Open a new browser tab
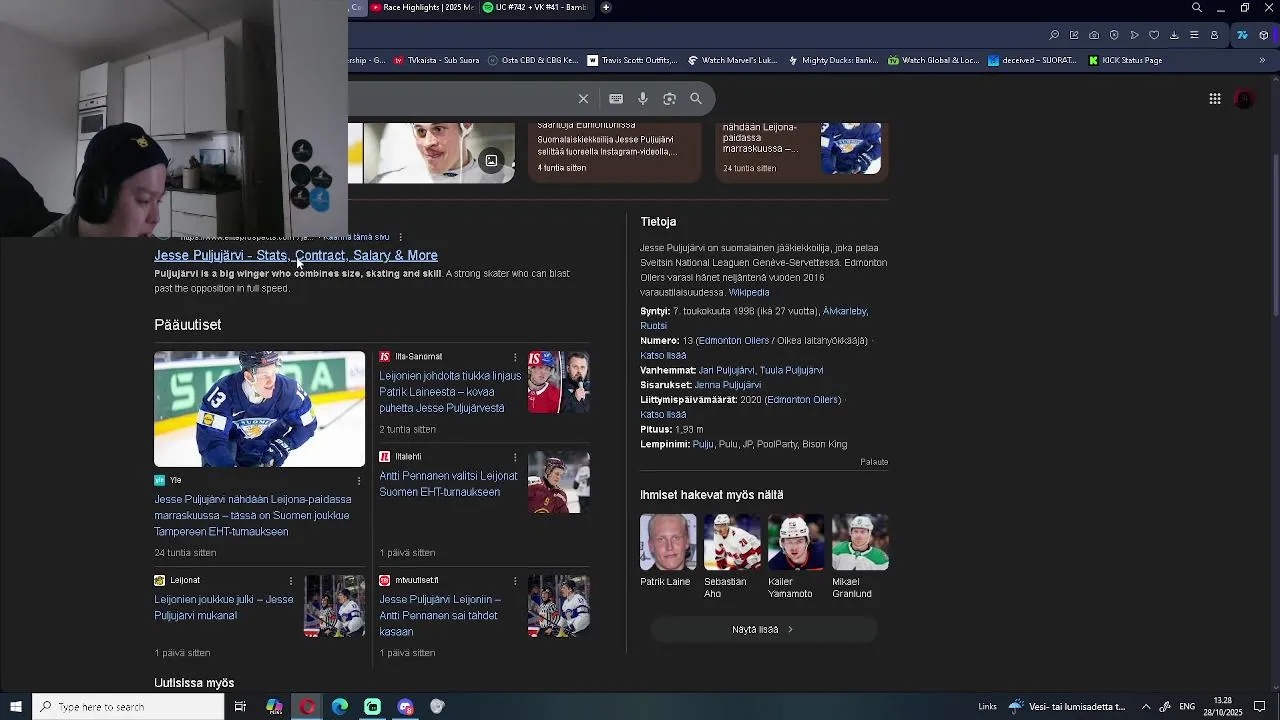Image resolution: width=1280 pixels, height=720 pixels. (606, 7)
